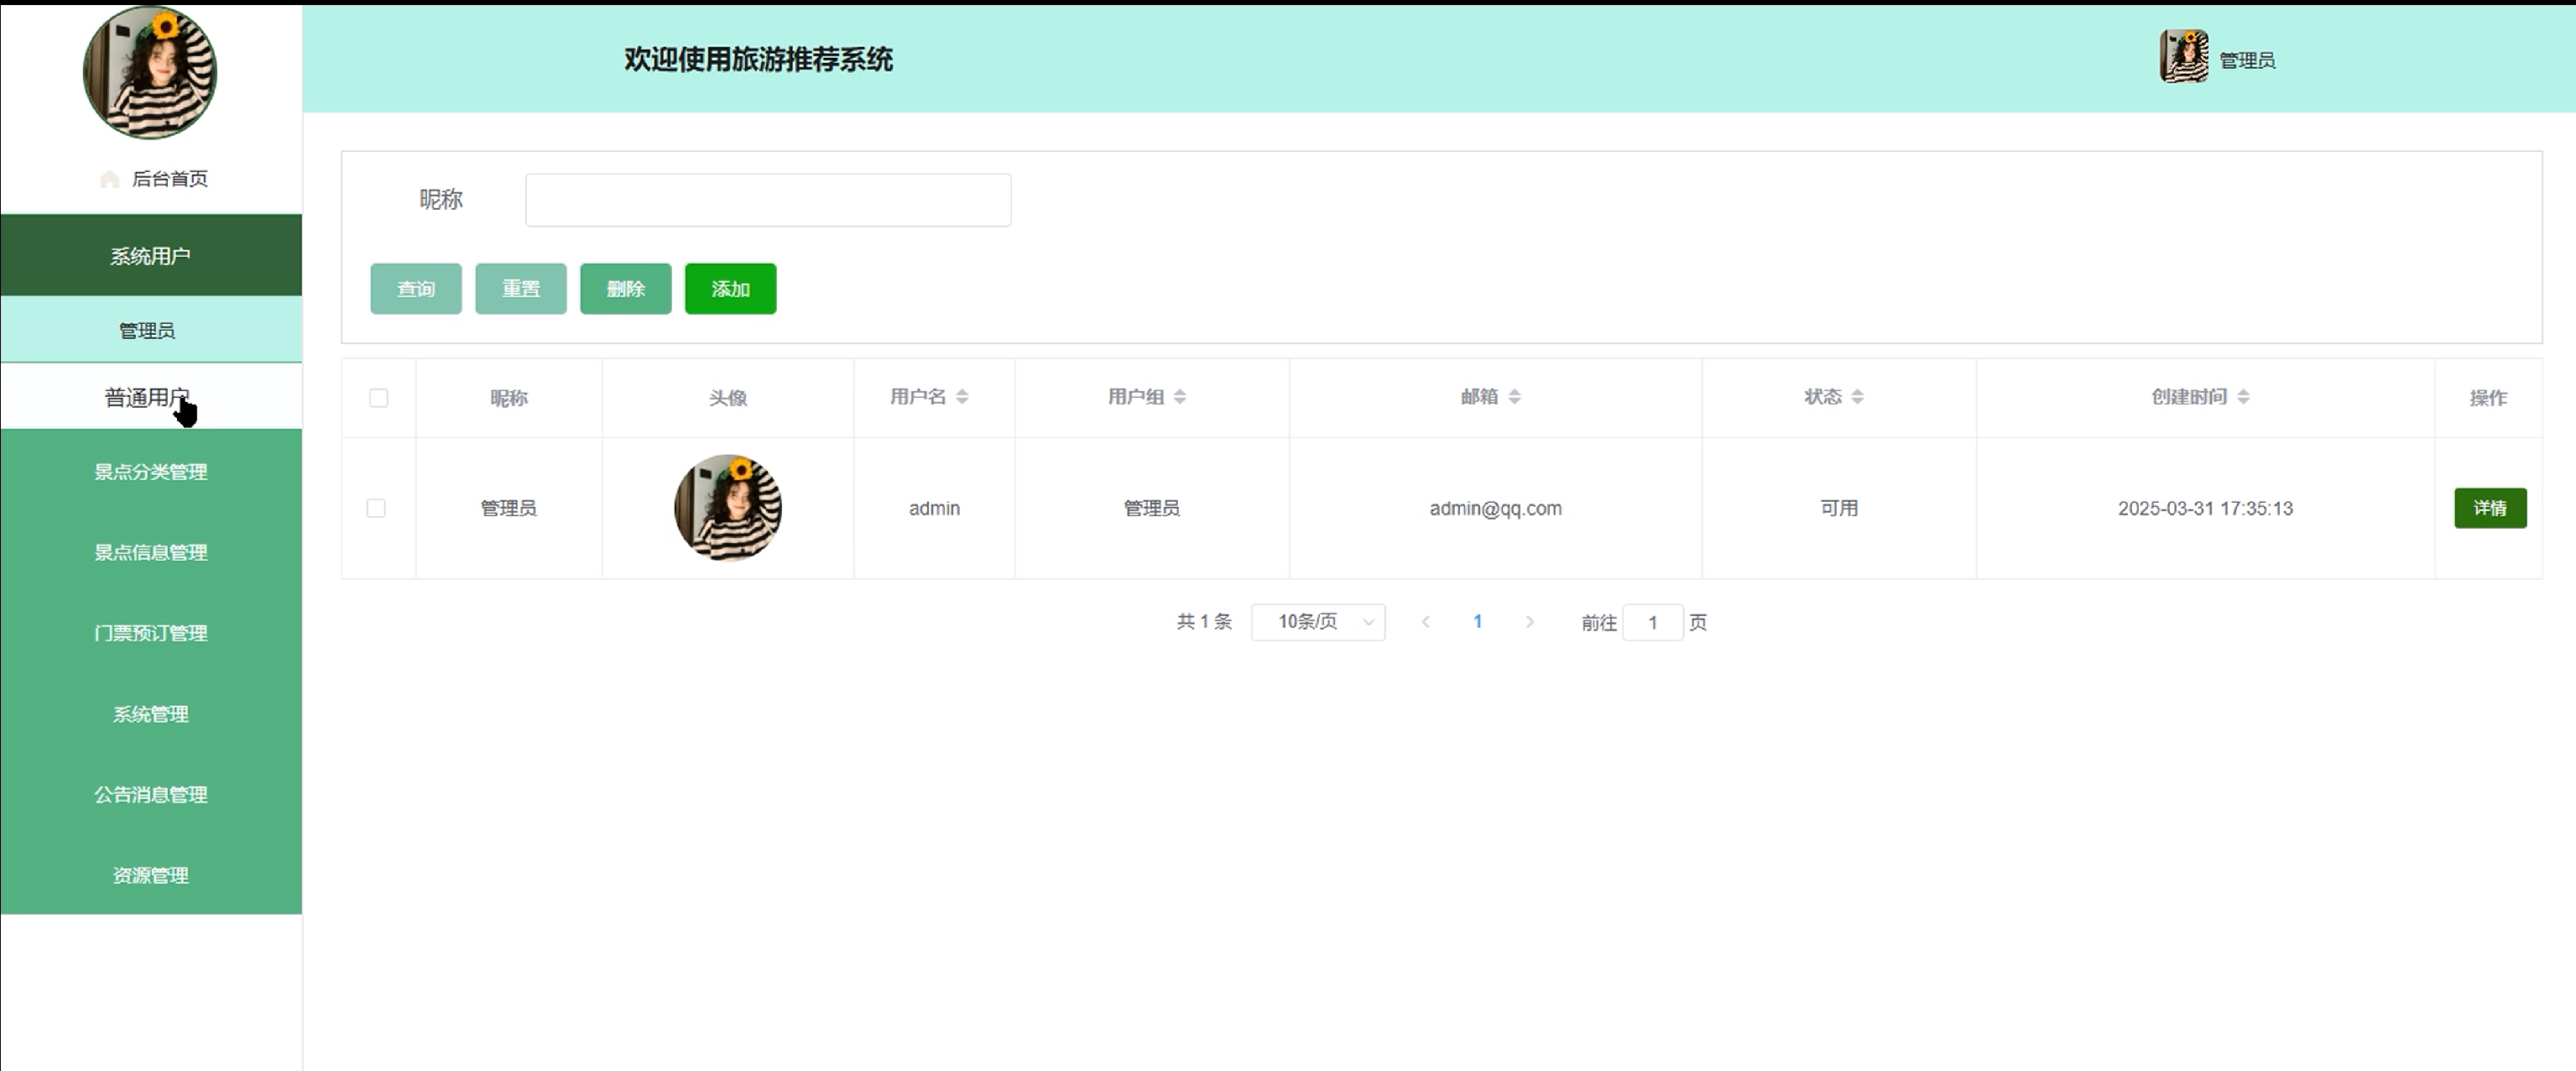Expand 景点分类管理 sidebar menu

tap(150, 472)
